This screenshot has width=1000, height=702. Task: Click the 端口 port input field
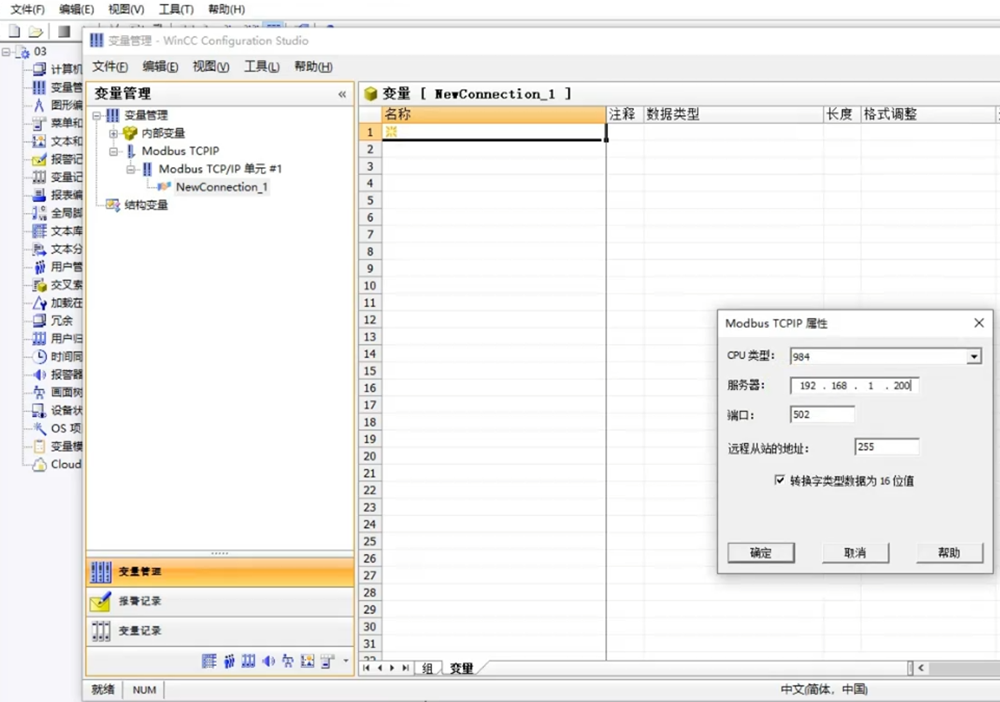pos(822,415)
